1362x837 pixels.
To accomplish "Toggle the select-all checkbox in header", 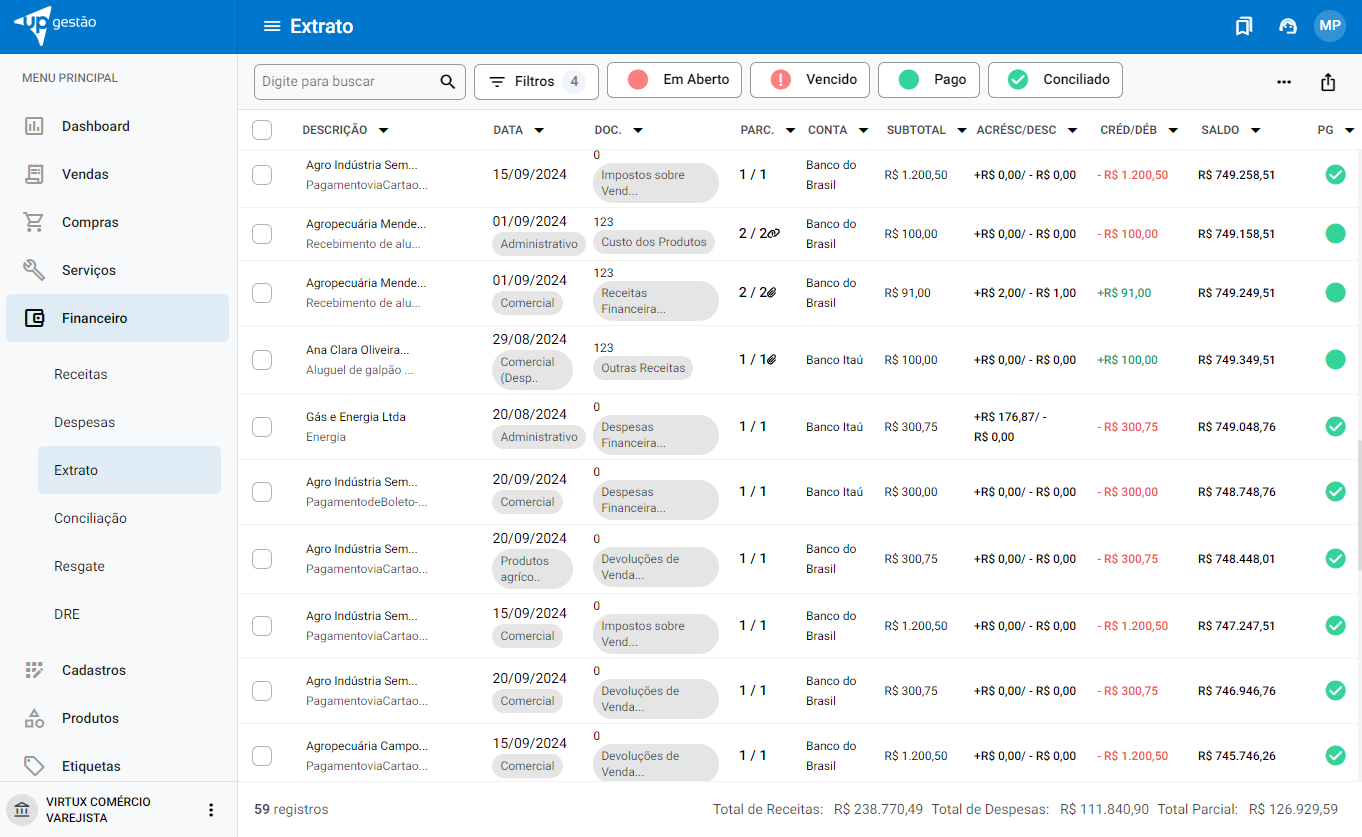I will [x=262, y=130].
